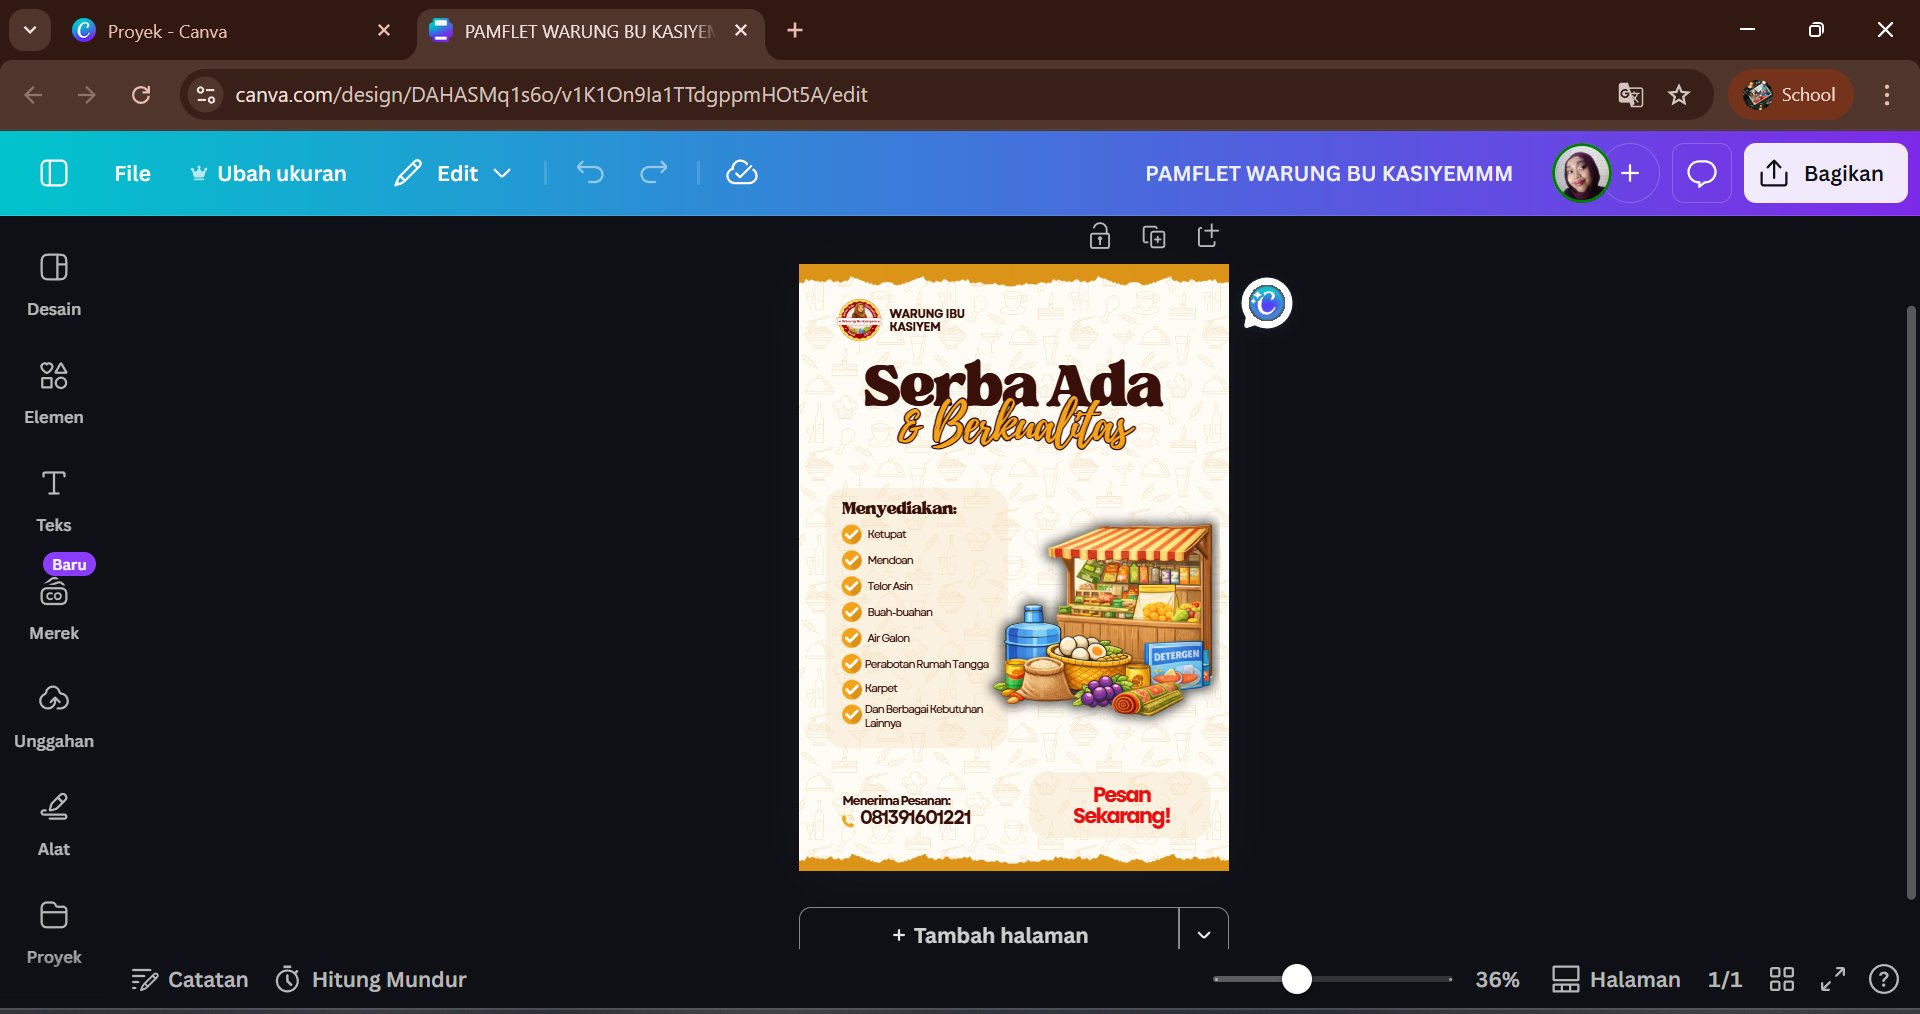The image size is (1920, 1014).
Task: Open the Proyek panel
Action: (53, 930)
